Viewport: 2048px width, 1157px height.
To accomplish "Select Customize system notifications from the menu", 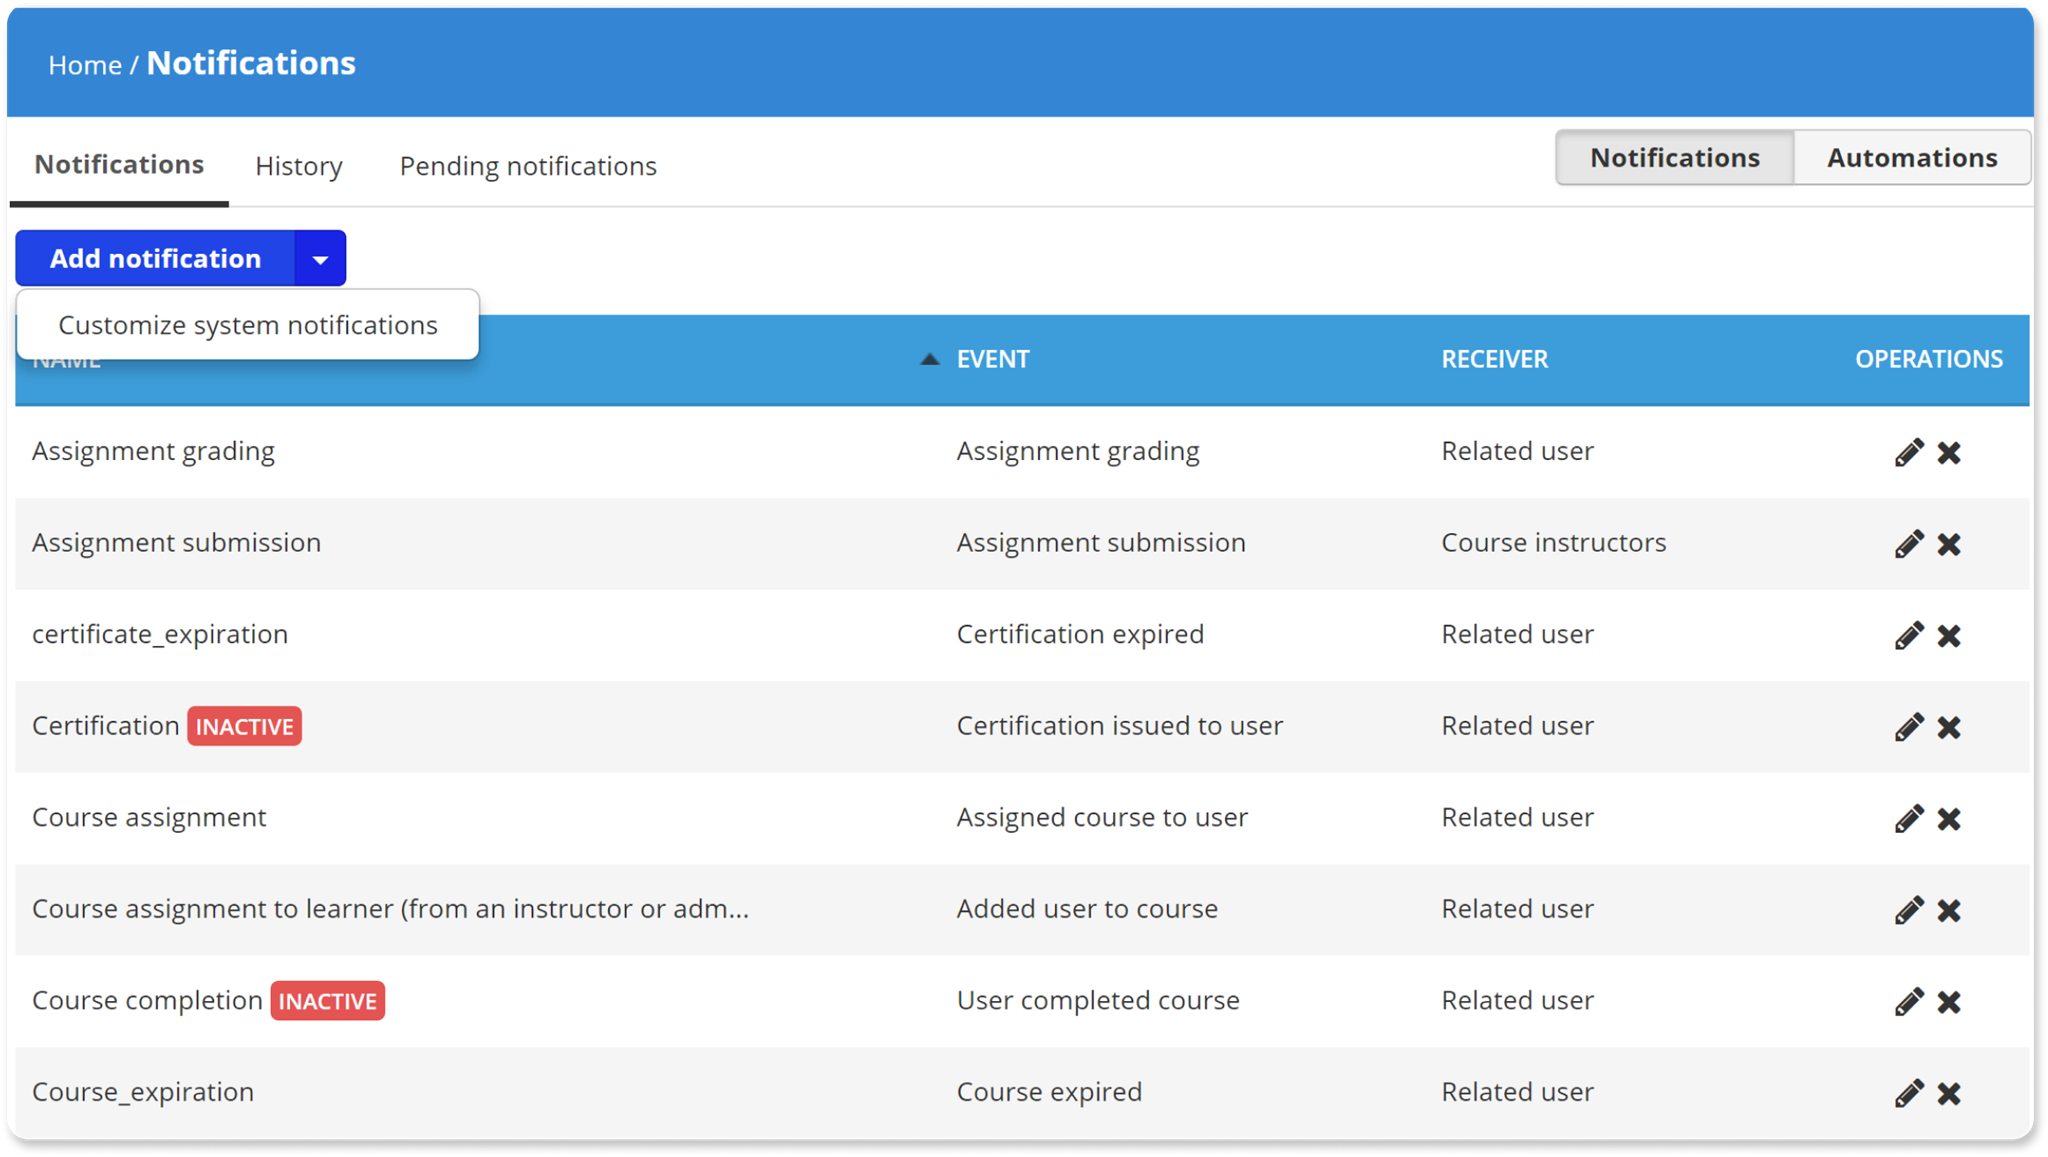I will pyautogui.click(x=248, y=324).
